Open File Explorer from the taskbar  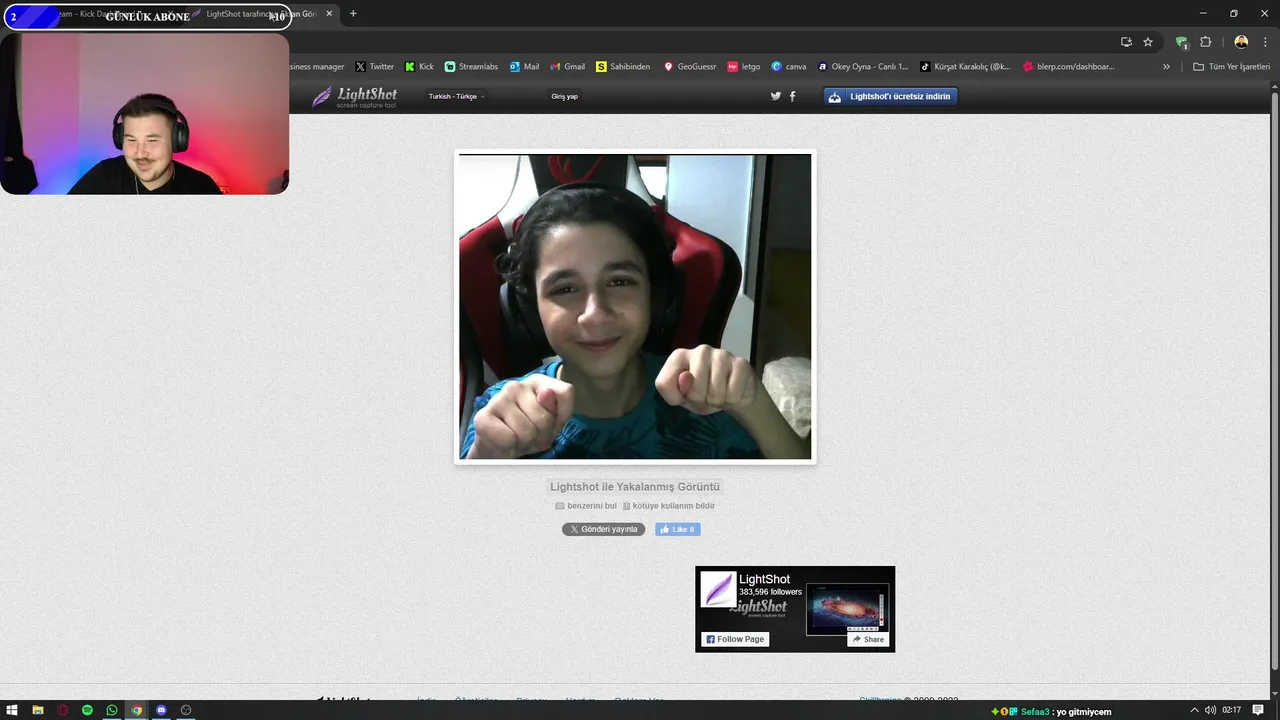coord(37,710)
